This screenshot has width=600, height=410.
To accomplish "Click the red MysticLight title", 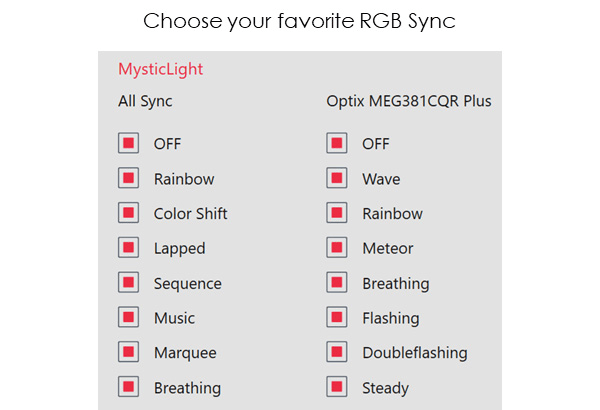I will tap(160, 70).
